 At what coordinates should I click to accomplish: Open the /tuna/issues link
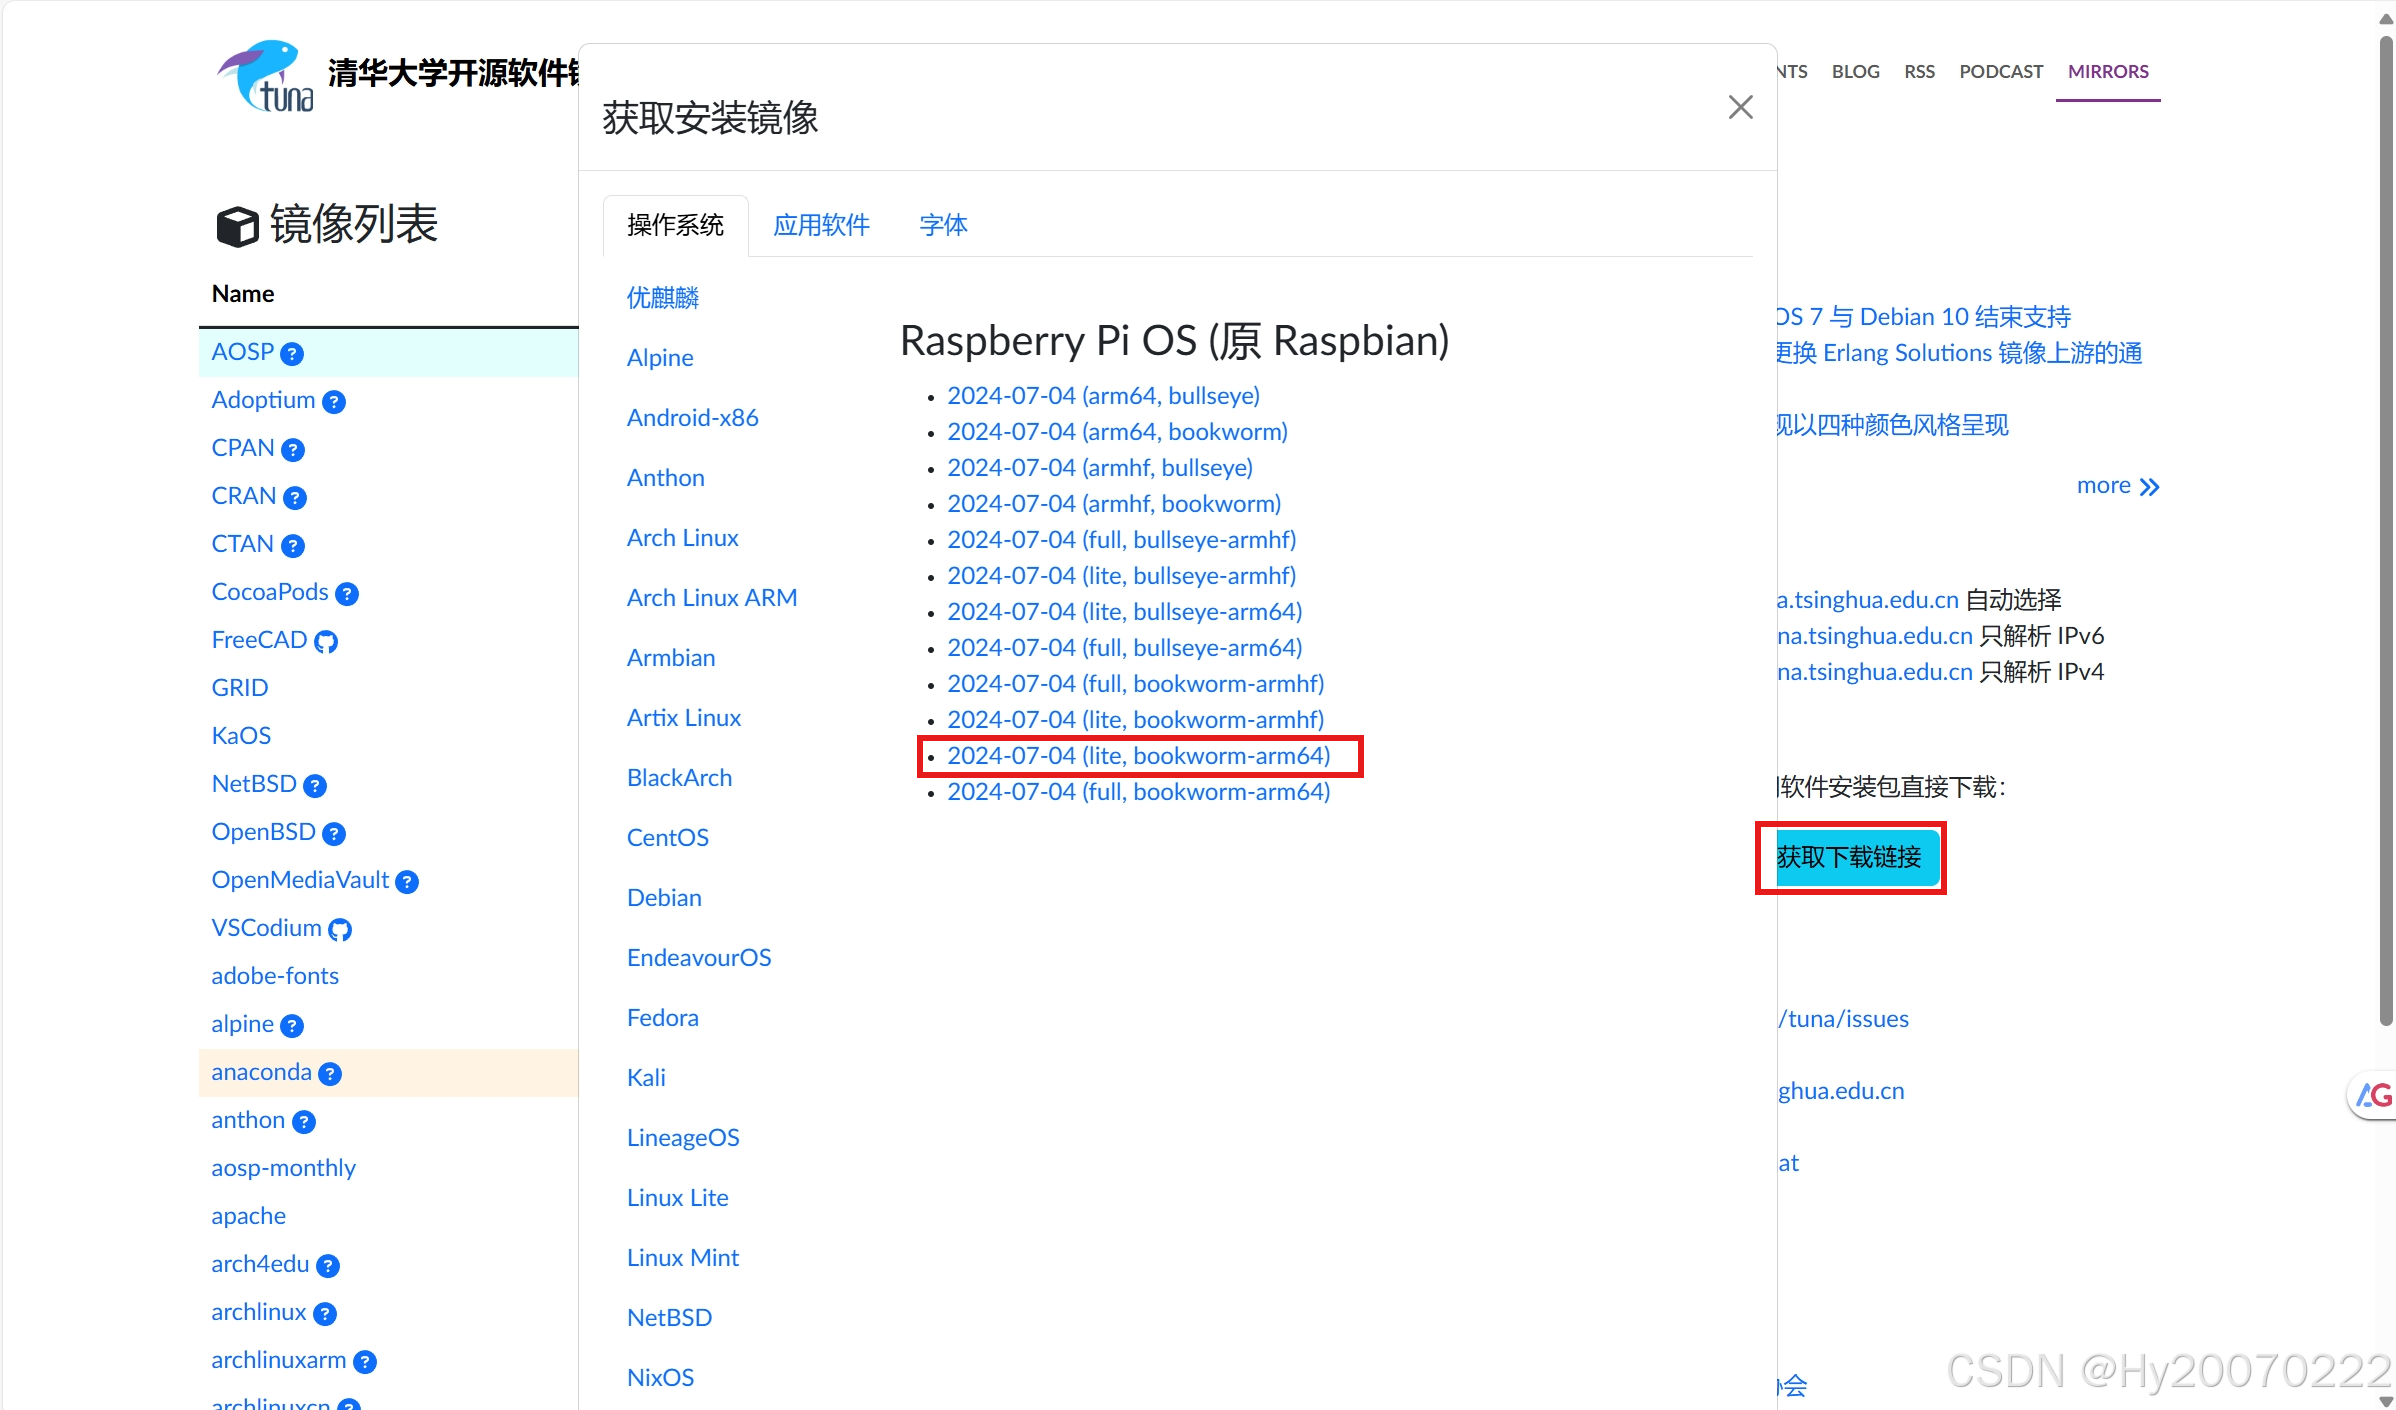point(1844,1019)
